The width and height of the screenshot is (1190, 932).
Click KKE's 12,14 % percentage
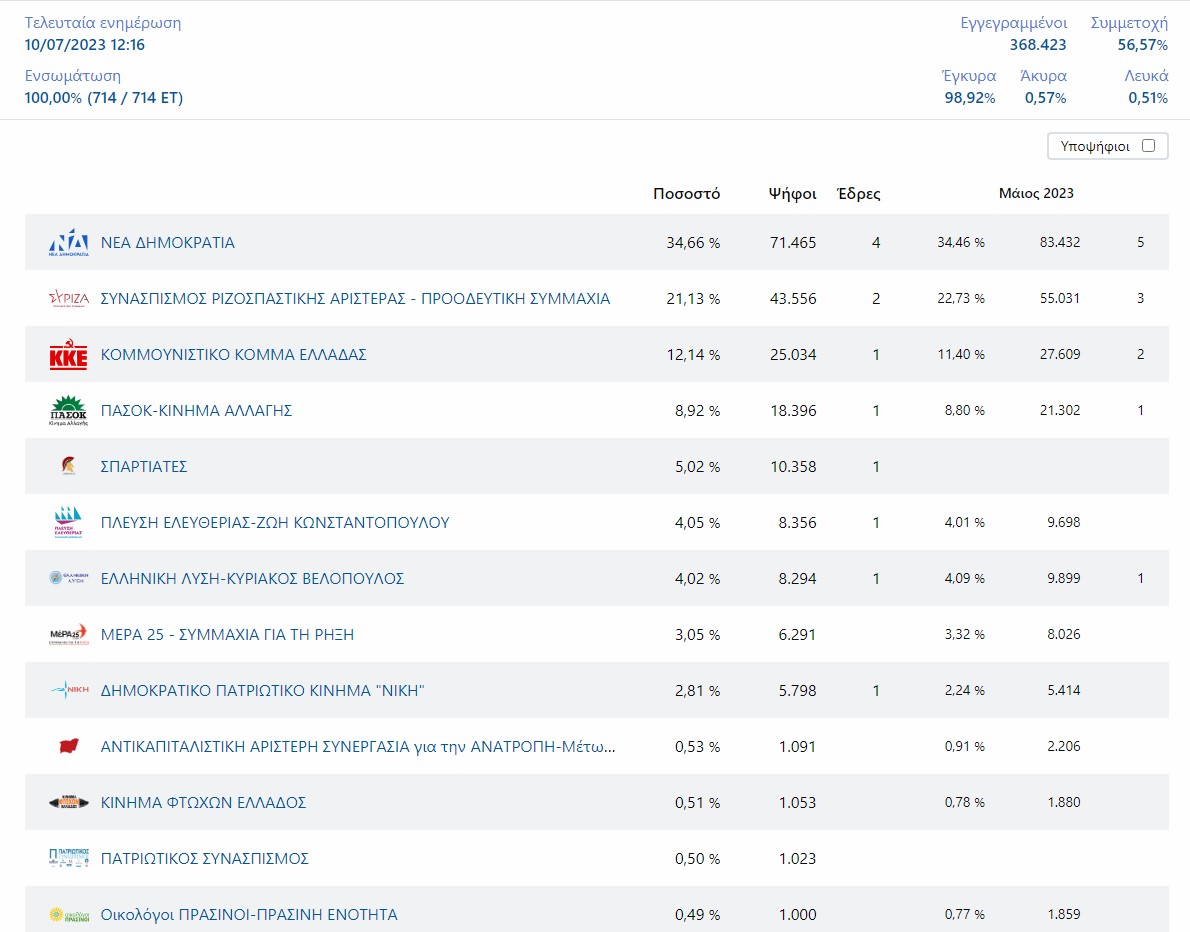click(693, 354)
